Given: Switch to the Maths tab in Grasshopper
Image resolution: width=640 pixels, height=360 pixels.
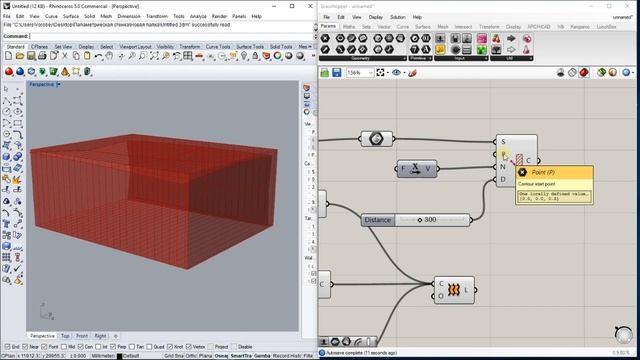Looking at the screenshot, I should pyautogui.click(x=349, y=27).
